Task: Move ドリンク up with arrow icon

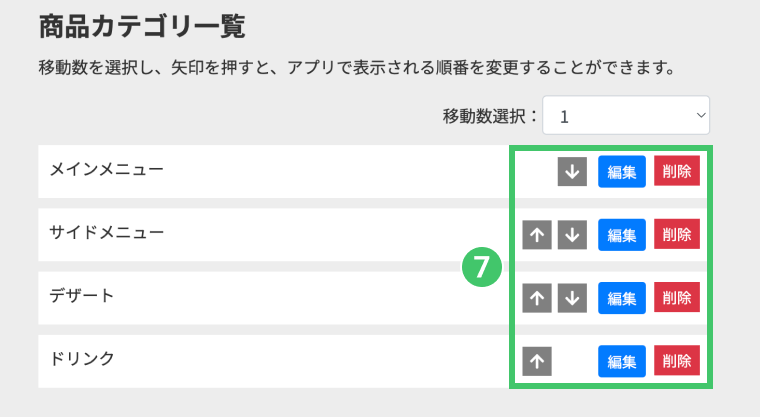Action: (537, 361)
